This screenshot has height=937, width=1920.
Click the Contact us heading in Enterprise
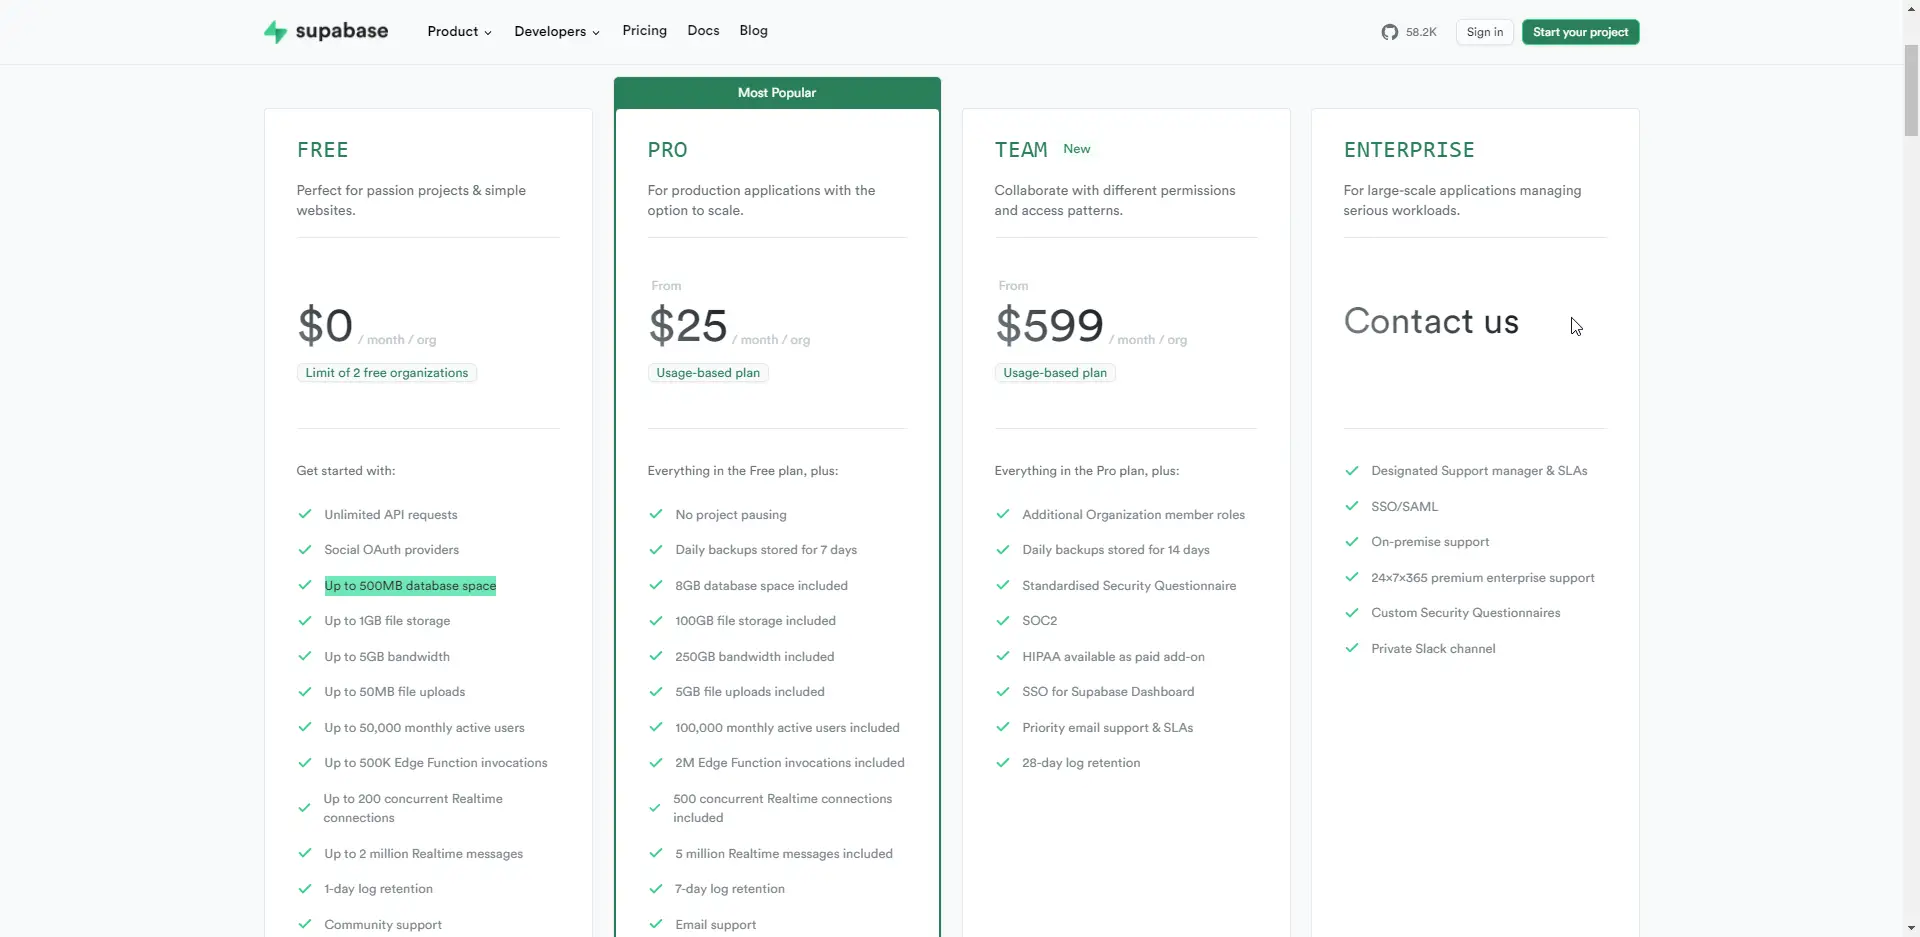[x=1431, y=321]
